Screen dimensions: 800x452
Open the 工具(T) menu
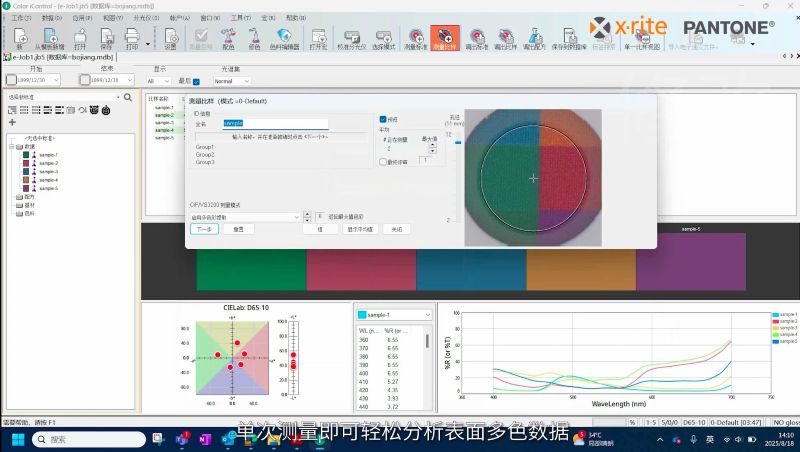[240, 18]
